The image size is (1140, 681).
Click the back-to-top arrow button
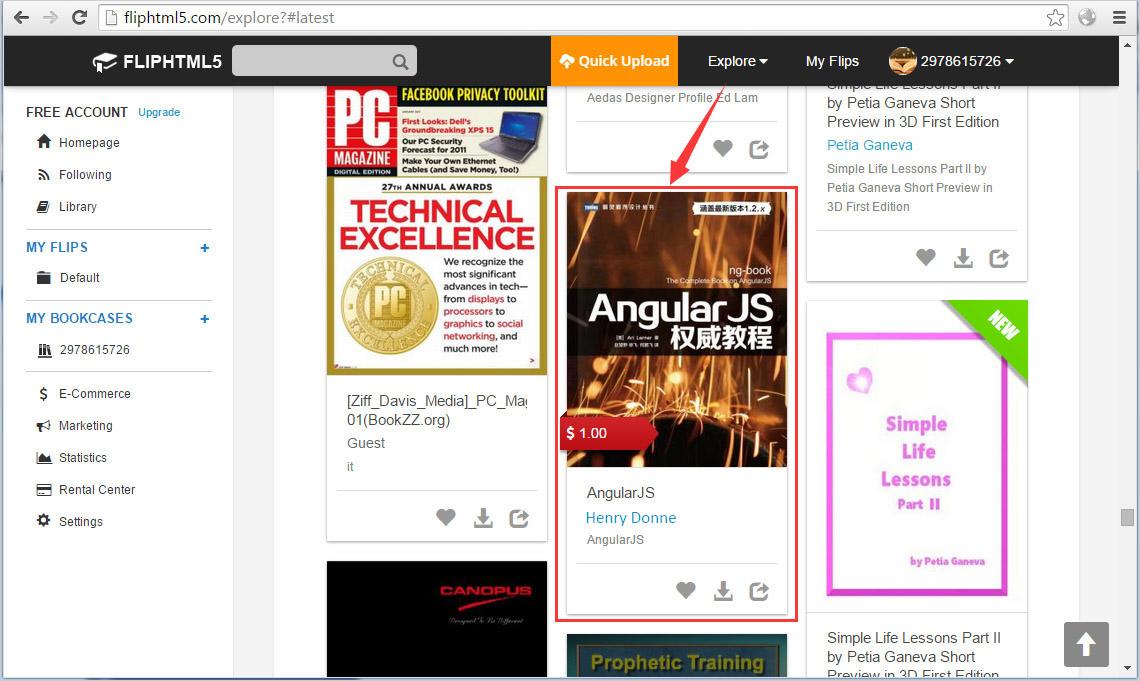[1086, 645]
